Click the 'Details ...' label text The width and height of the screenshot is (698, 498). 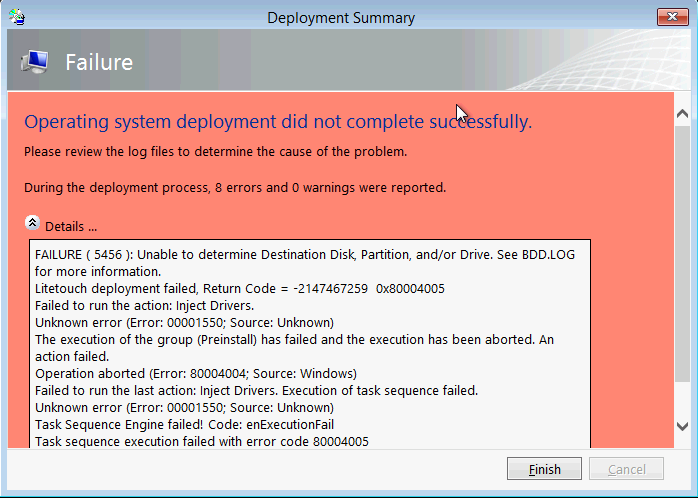(71, 227)
